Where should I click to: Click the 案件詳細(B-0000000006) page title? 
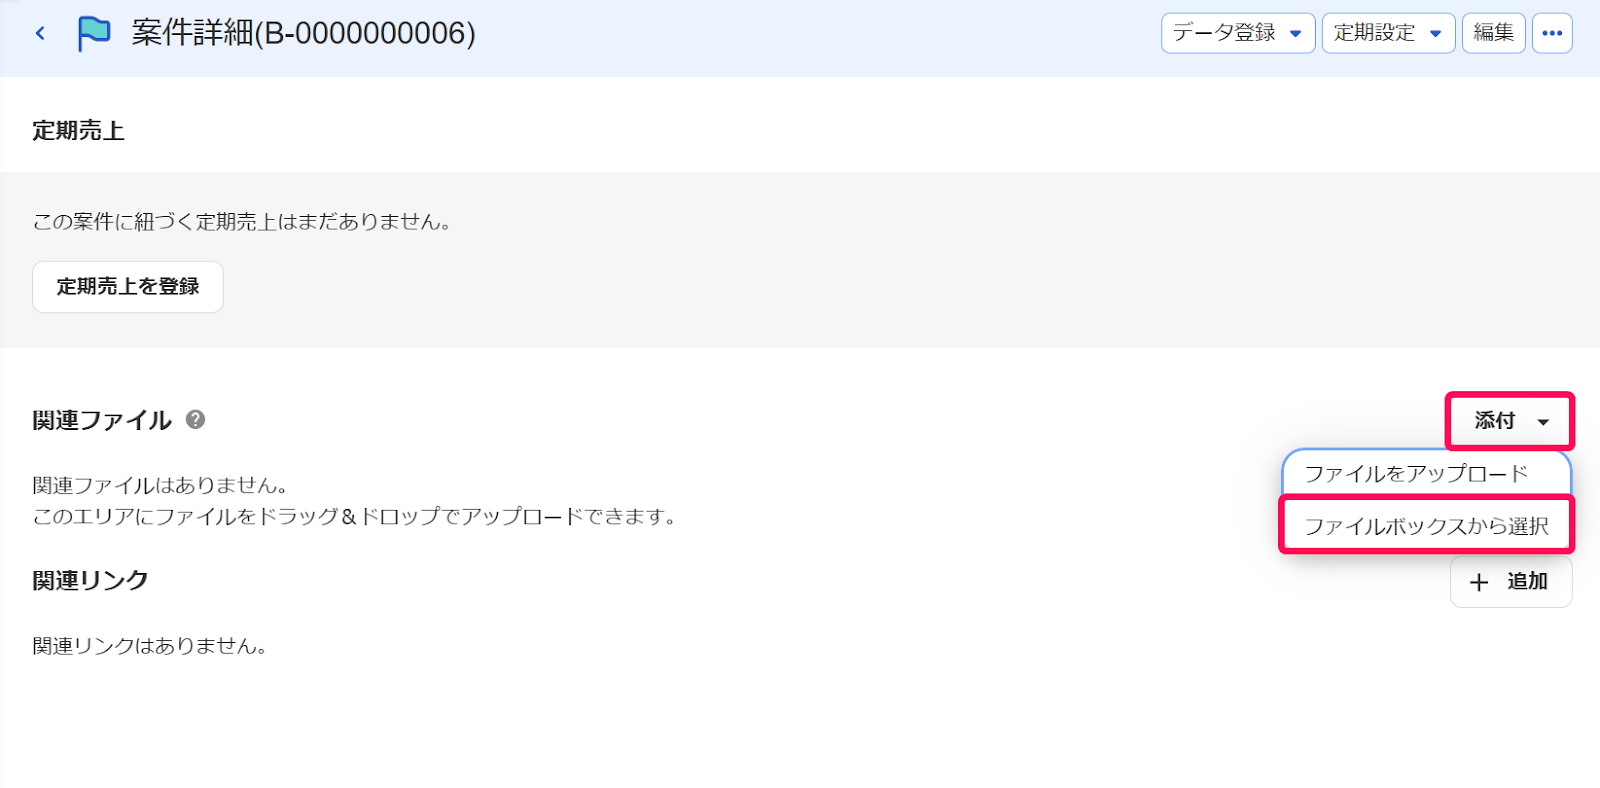point(303,33)
